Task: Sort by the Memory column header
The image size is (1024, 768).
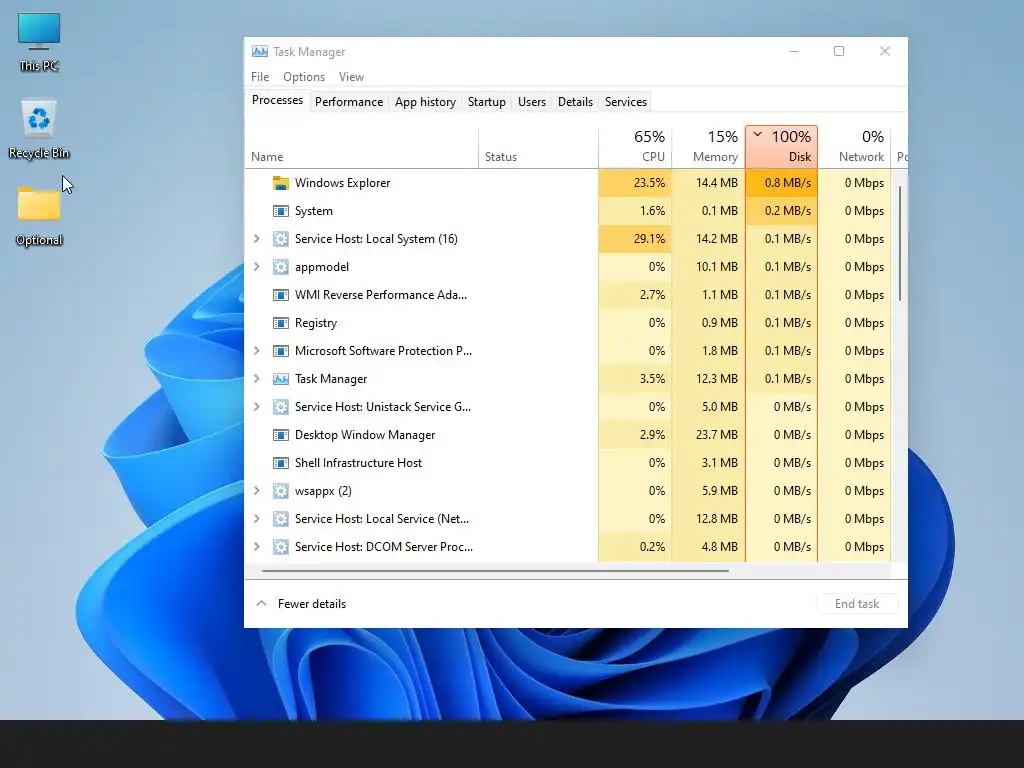Action: (709, 147)
